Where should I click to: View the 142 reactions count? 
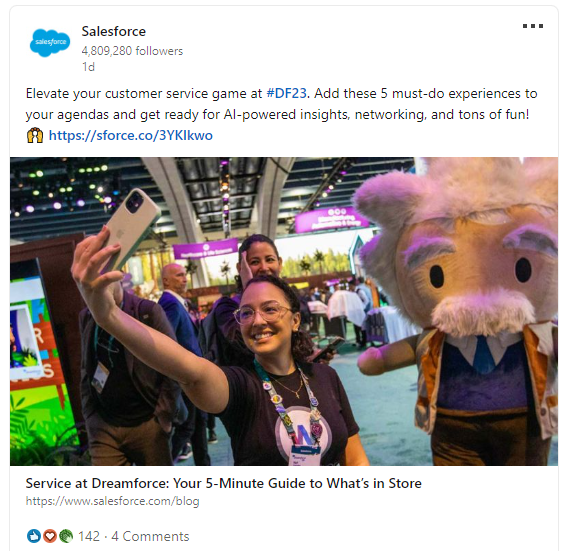(89, 536)
